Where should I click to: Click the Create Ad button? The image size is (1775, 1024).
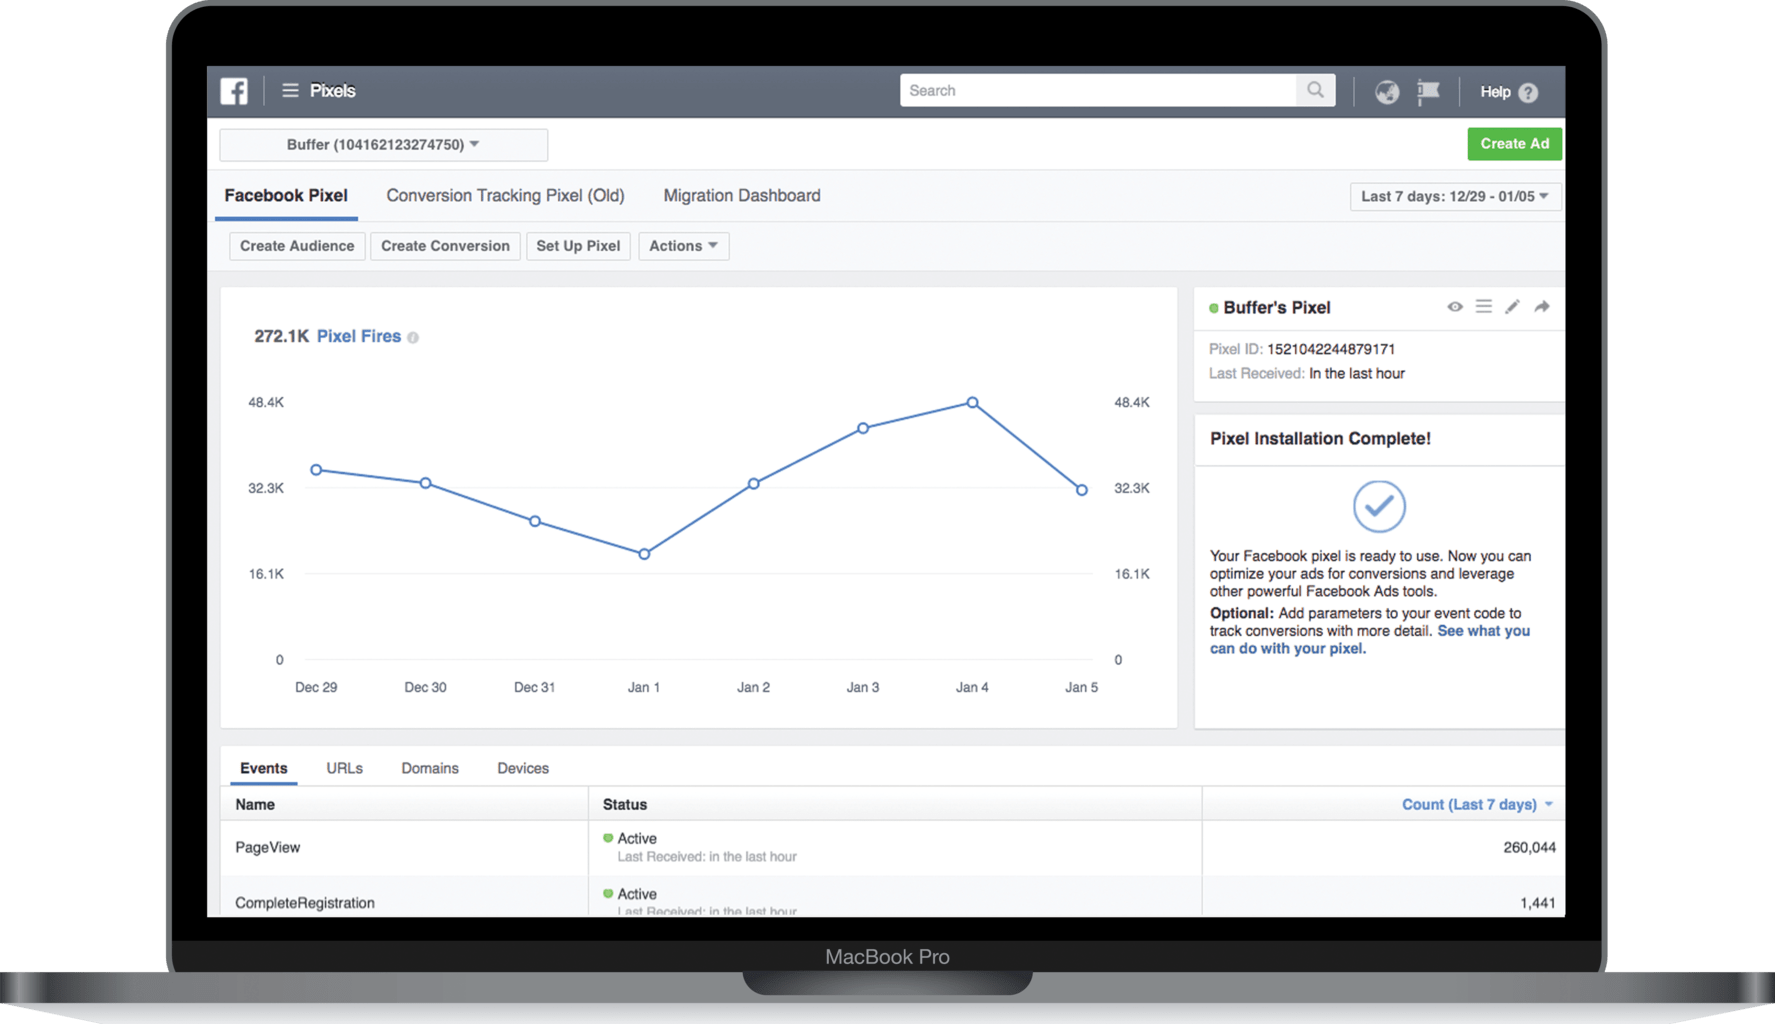click(1514, 144)
